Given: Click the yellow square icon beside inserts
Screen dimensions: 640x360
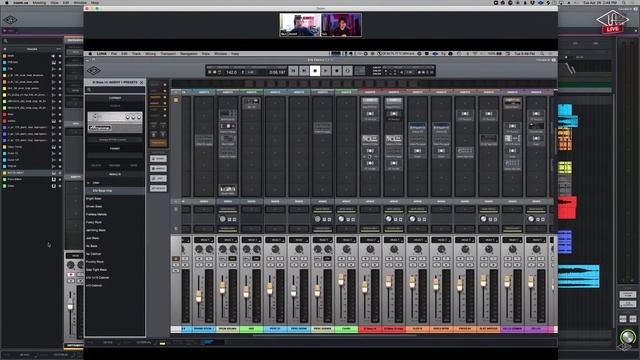Looking at the screenshot, I should pos(176,100).
